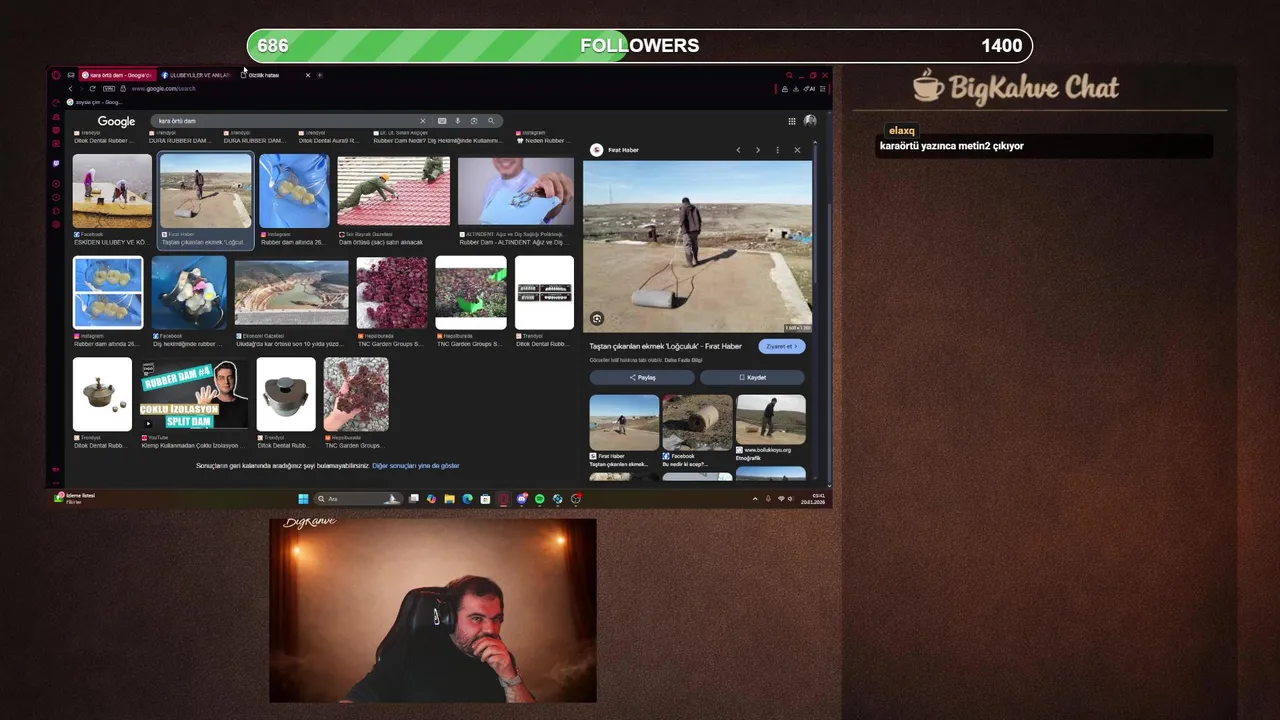The height and width of the screenshot is (720, 1280).
Task: Open Task View on the taskbar
Action: point(413,498)
